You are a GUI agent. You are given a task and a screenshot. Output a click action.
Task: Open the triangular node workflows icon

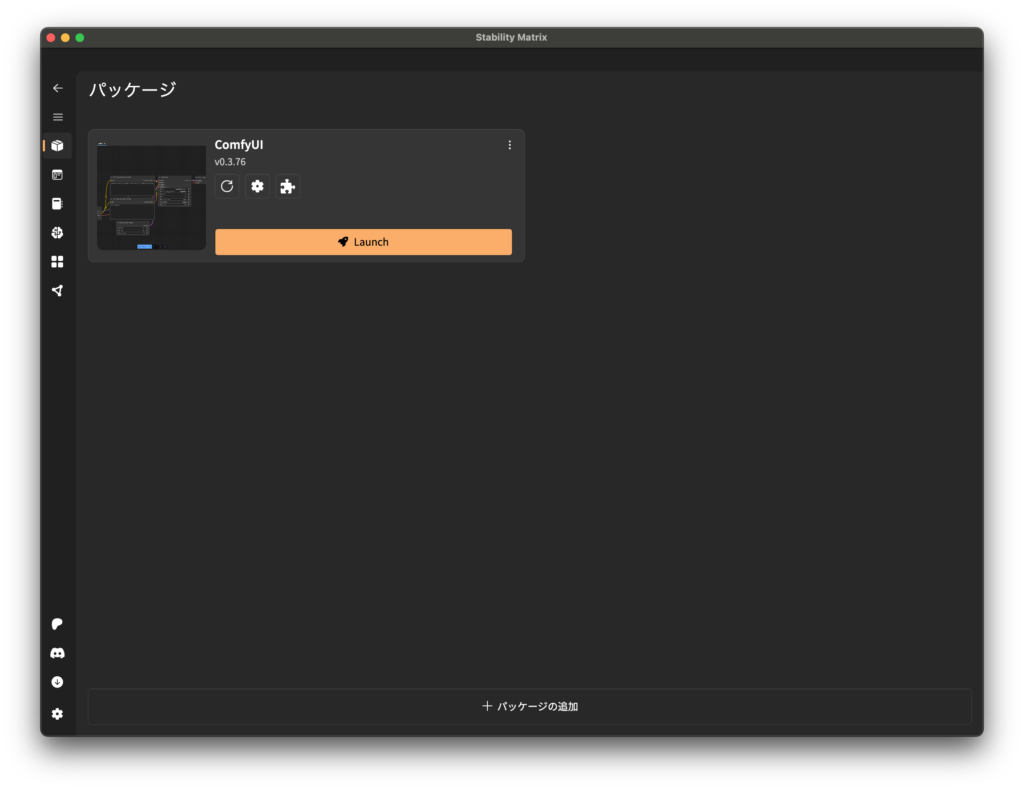(x=57, y=291)
